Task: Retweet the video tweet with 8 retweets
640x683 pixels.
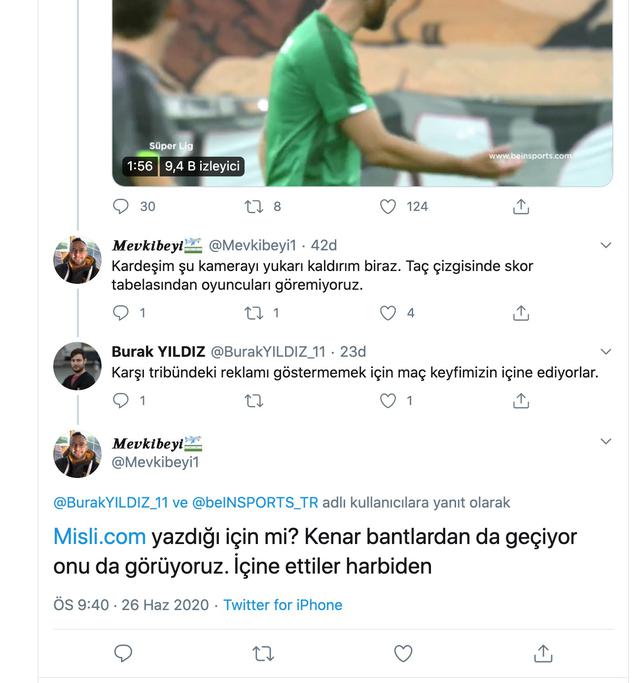Action: point(254,206)
